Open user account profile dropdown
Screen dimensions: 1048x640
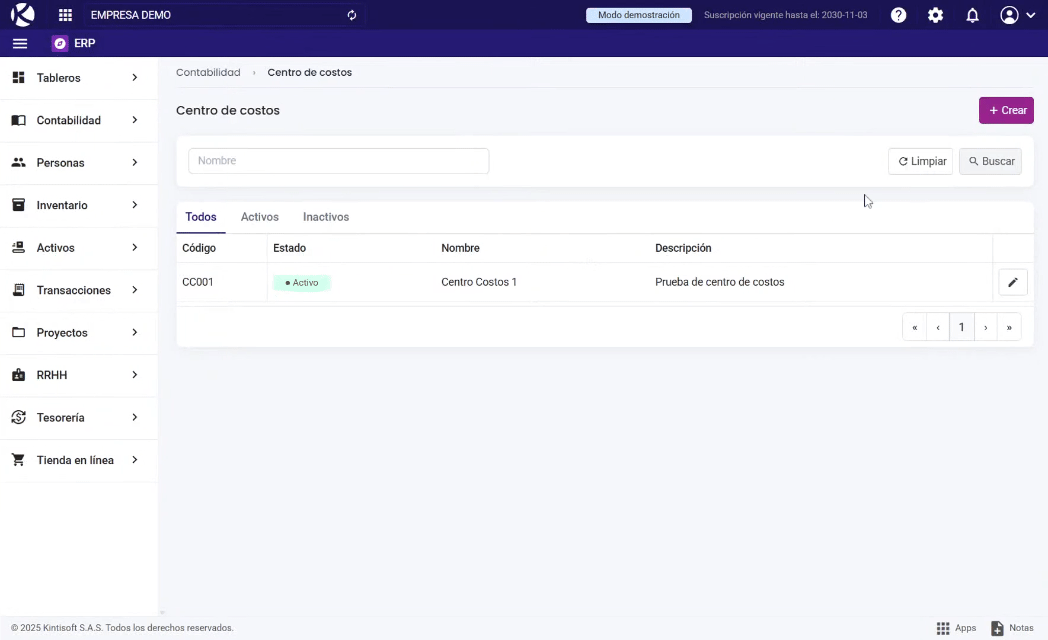1017,15
